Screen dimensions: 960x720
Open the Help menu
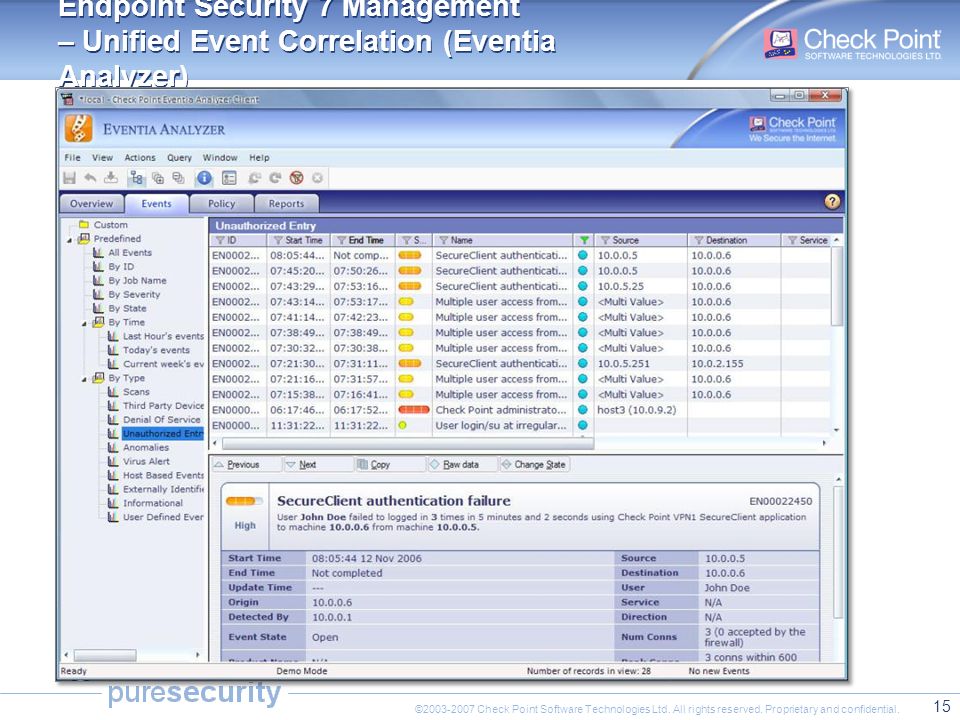259,157
